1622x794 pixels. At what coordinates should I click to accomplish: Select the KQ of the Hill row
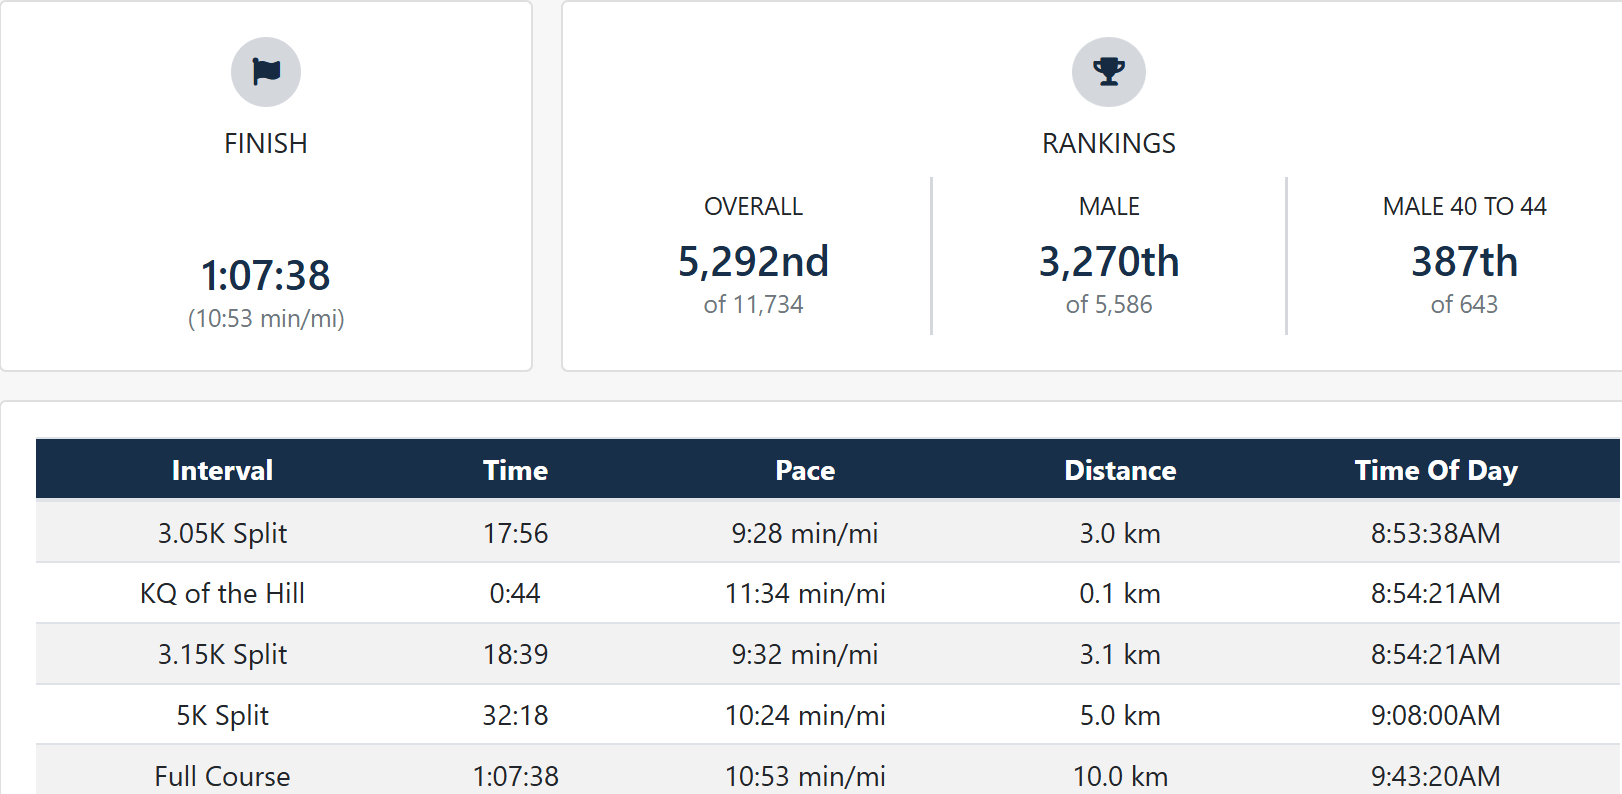point(828,593)
